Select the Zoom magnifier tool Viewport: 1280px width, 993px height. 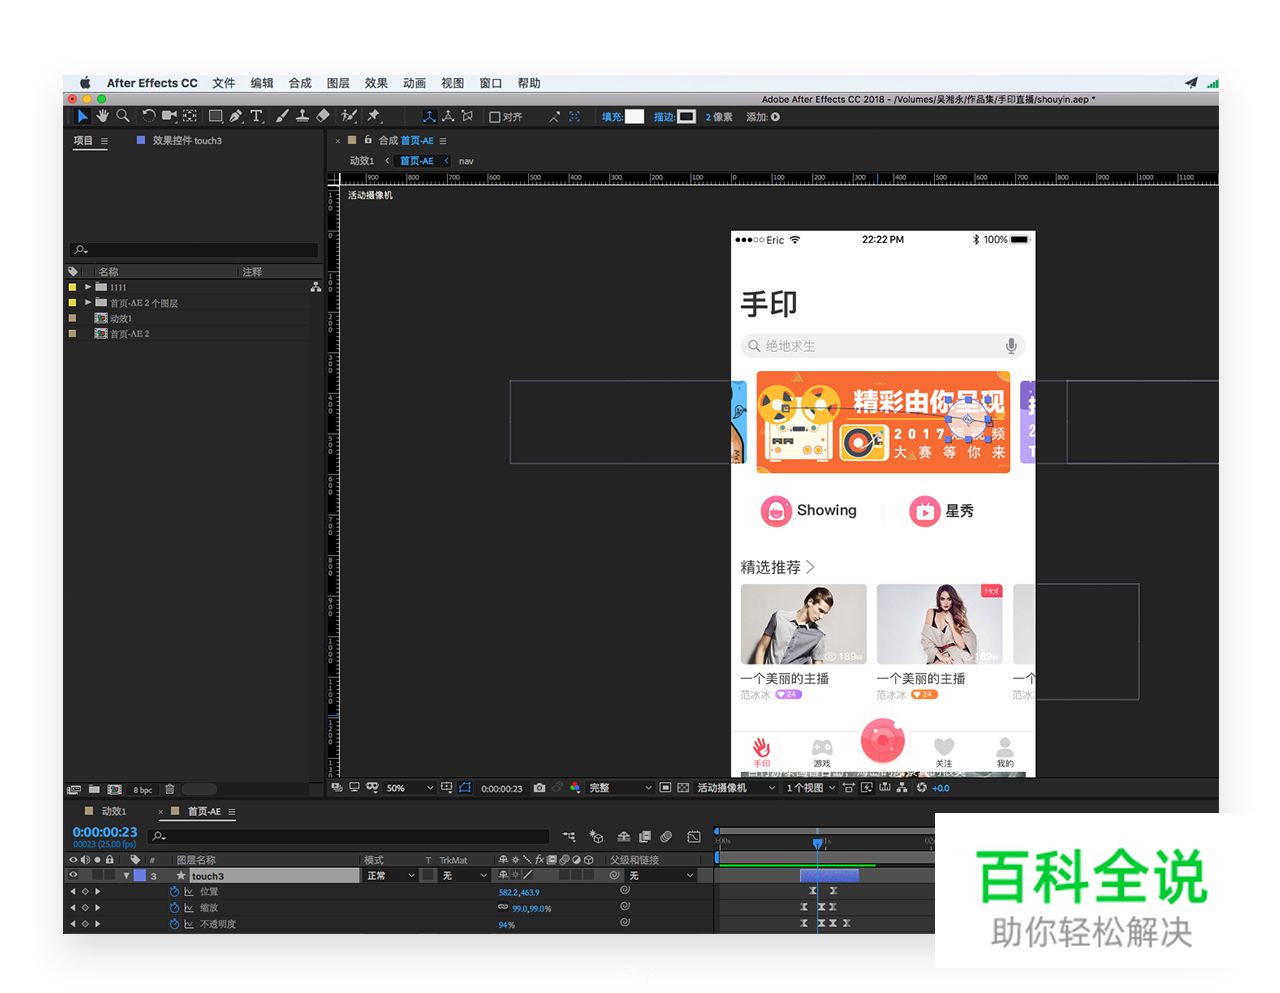(x=123, y=116)
